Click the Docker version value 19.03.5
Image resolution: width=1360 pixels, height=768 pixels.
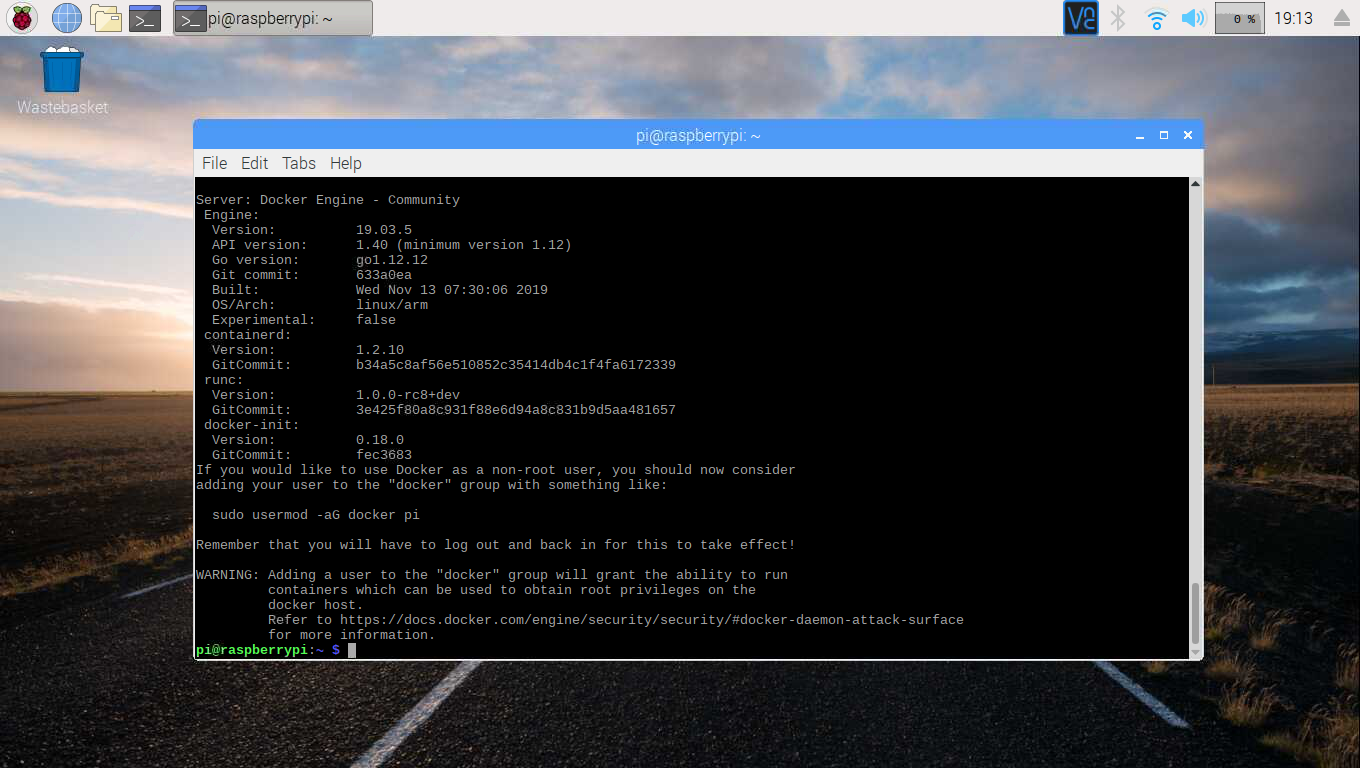coord(384,230)
